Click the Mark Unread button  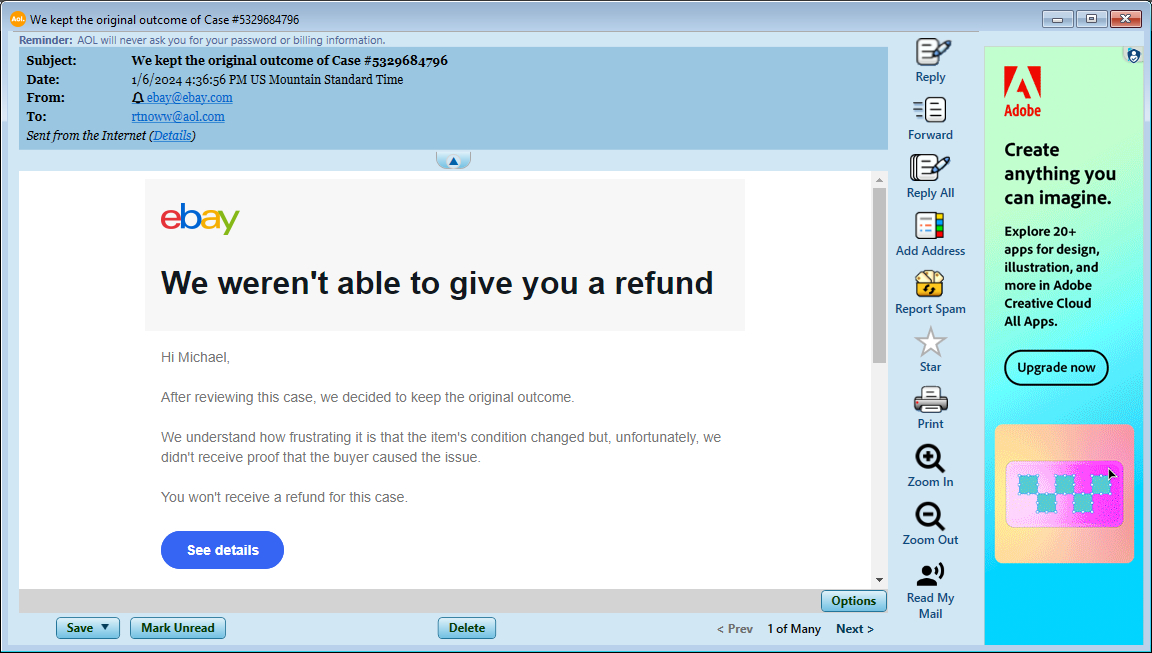pyautogui.click(x=178, y=628)
